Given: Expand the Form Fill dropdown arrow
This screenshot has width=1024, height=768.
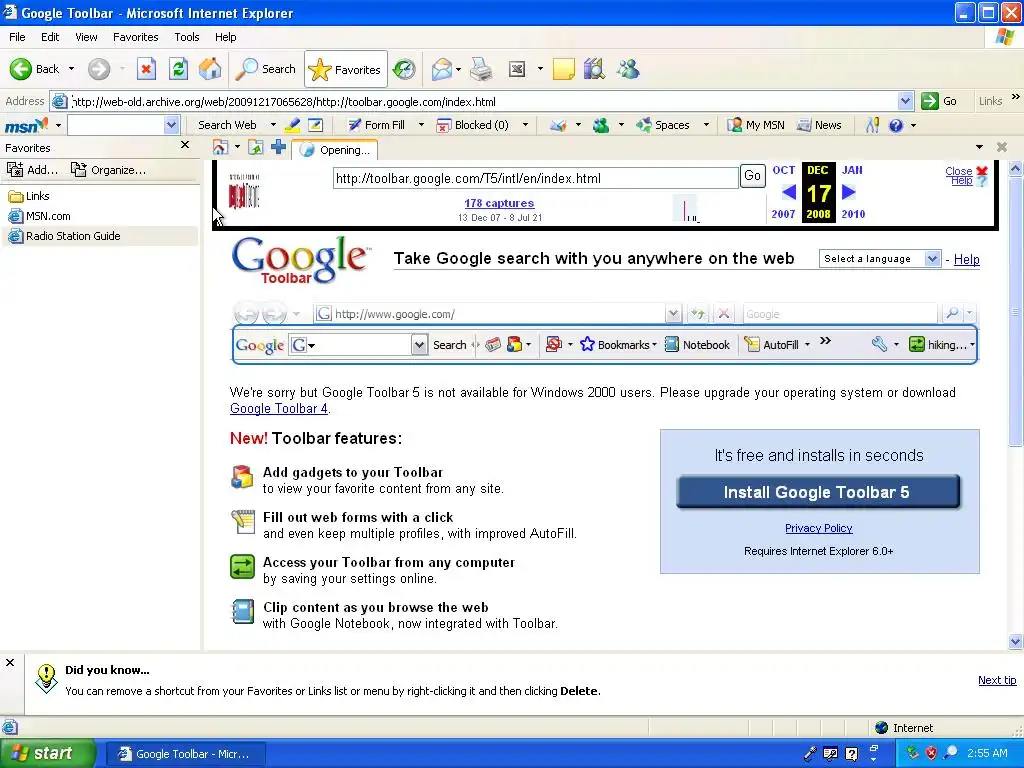Looking at the screenshot, I should pos(421,125).
